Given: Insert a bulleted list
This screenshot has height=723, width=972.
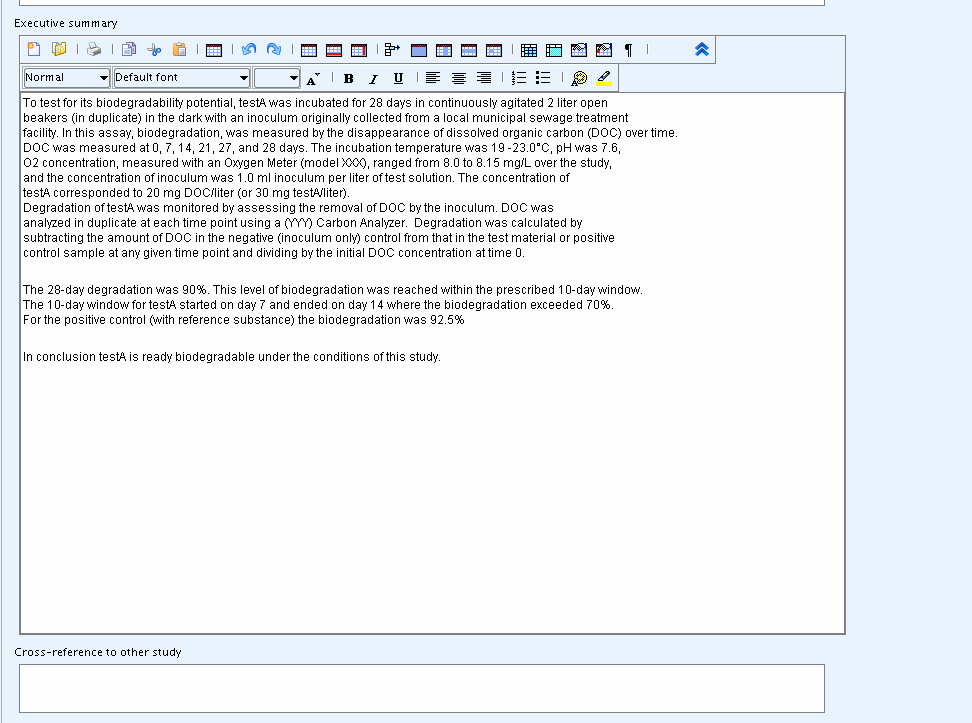Looking at the screenshot, I should [543, 78].
